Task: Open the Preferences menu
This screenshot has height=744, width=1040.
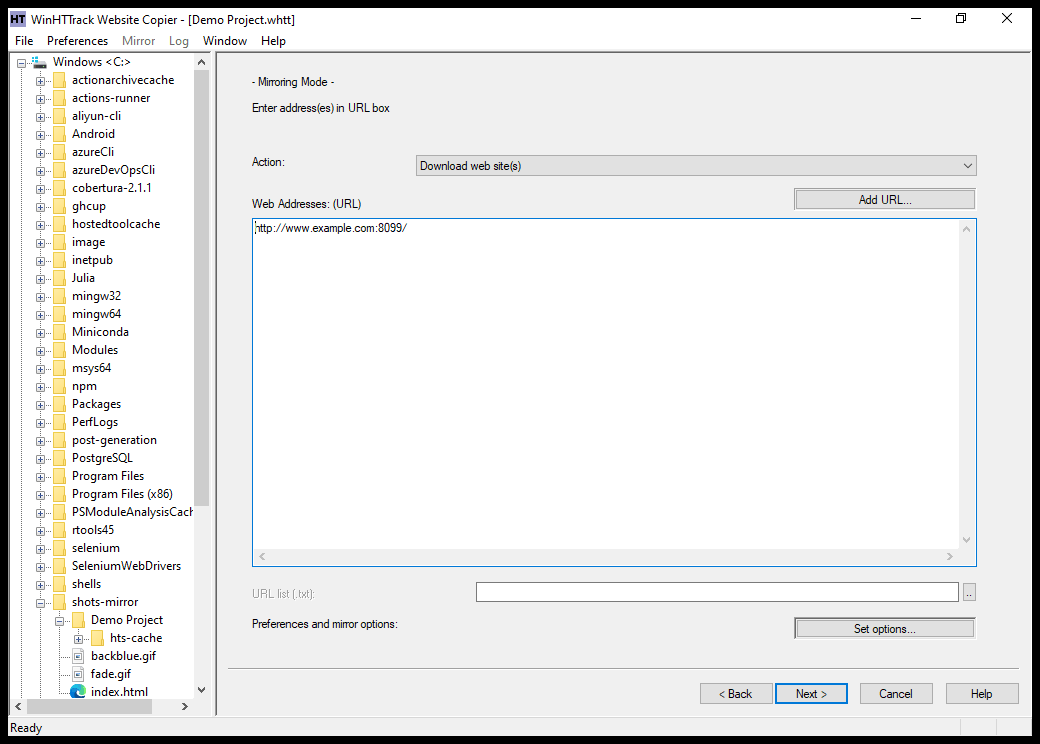Action: 78,41
